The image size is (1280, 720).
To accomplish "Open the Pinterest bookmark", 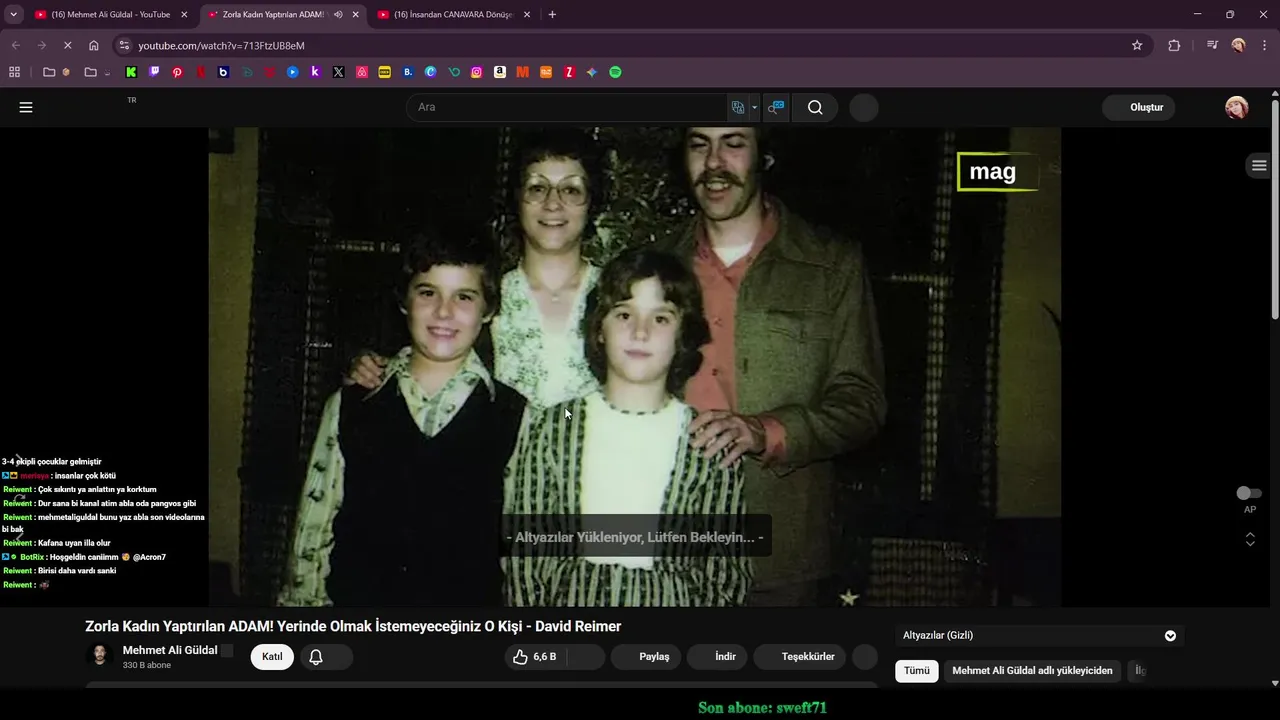I will [177, 72].
